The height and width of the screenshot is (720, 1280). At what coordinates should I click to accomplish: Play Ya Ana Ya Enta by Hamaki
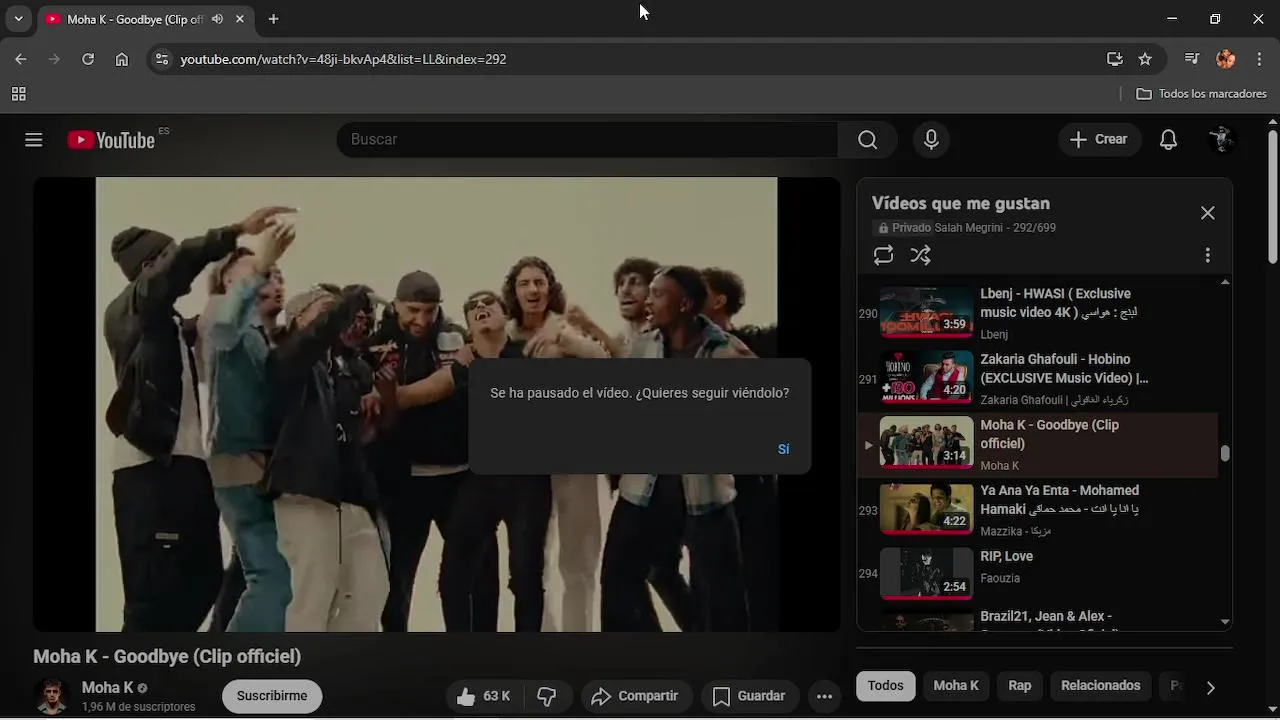tap(1039, 510)
